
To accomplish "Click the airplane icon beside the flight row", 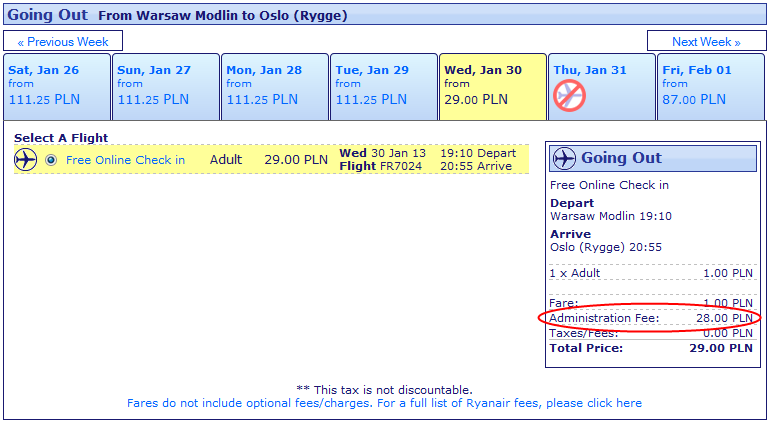I will 25,160.
